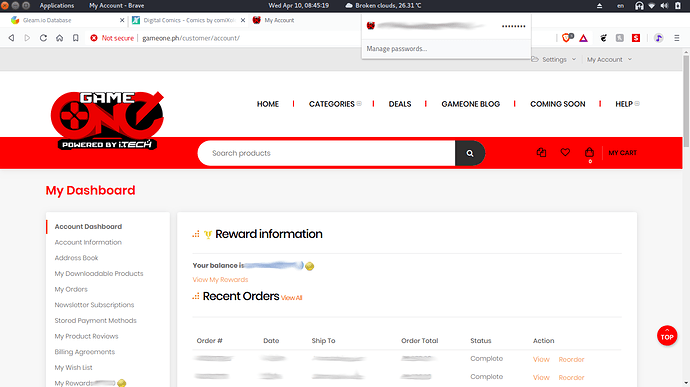Open My Rewards in sidebar
Image resolution: width=690 pixels, height=387 pixels.
point(73,383)
